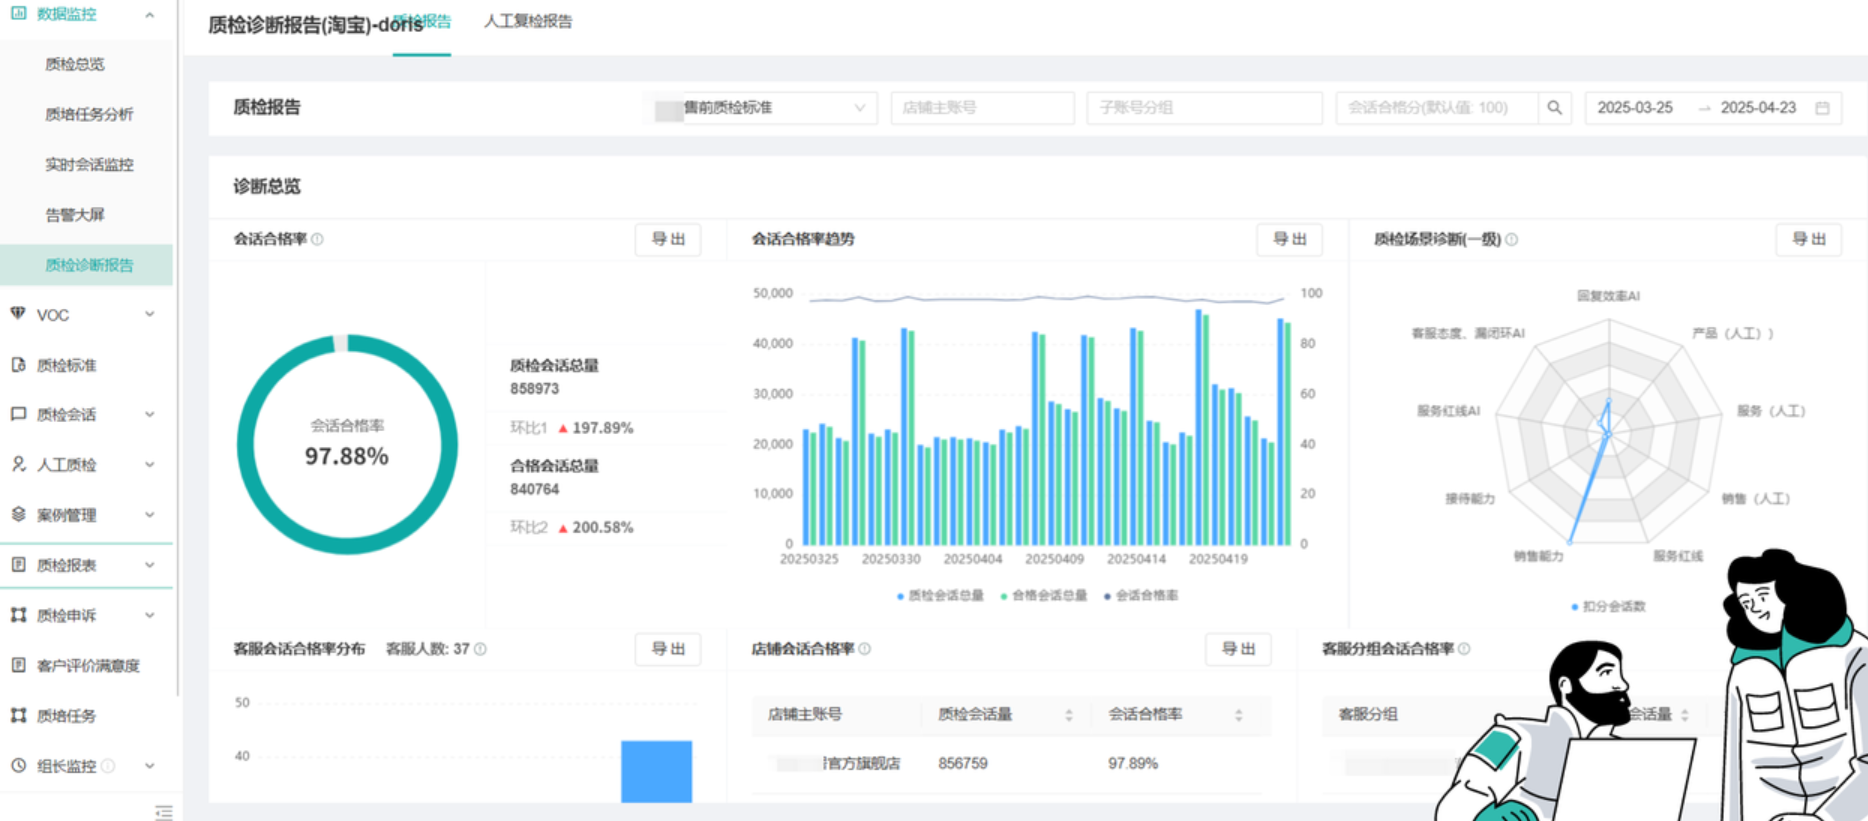This screenshot has width=1868, height=821.
Task: Click the info icon beside 客服分组会话合格率
Action: coord(1464,649)
